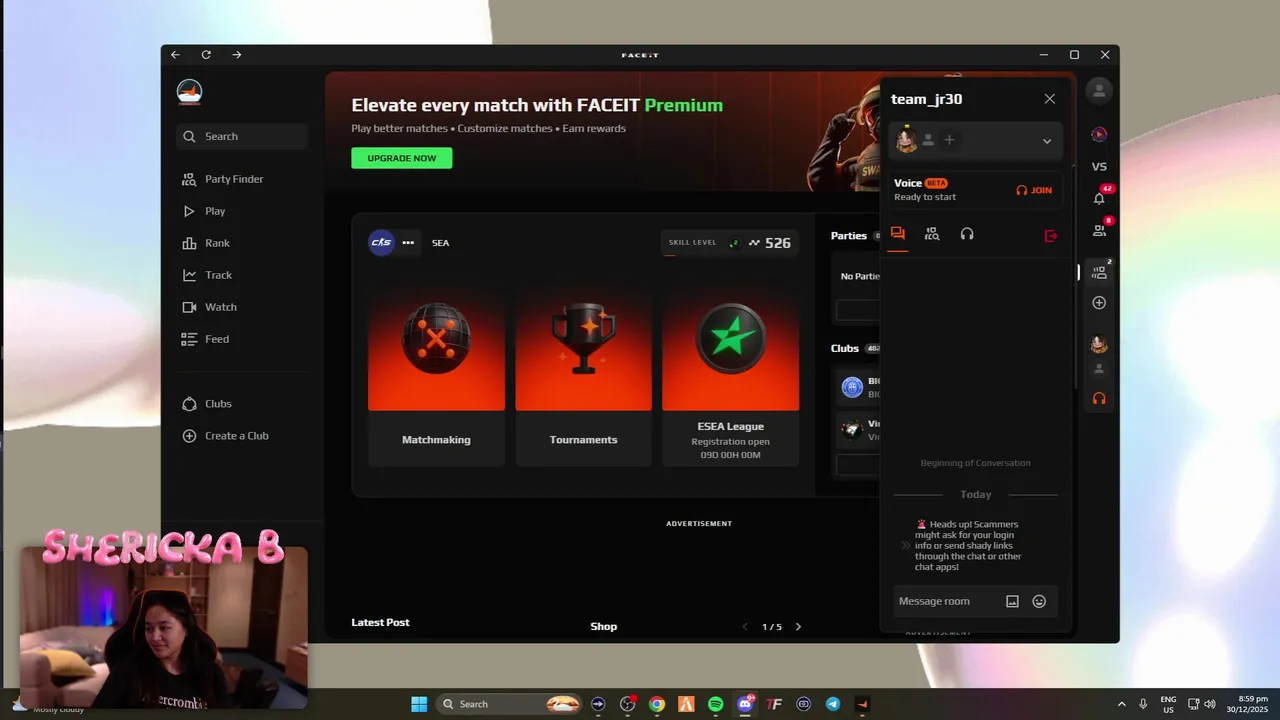Image resolution: width=1280 pixels, height=720 pixels.
Task: Open the Track section
Action: 207,275
